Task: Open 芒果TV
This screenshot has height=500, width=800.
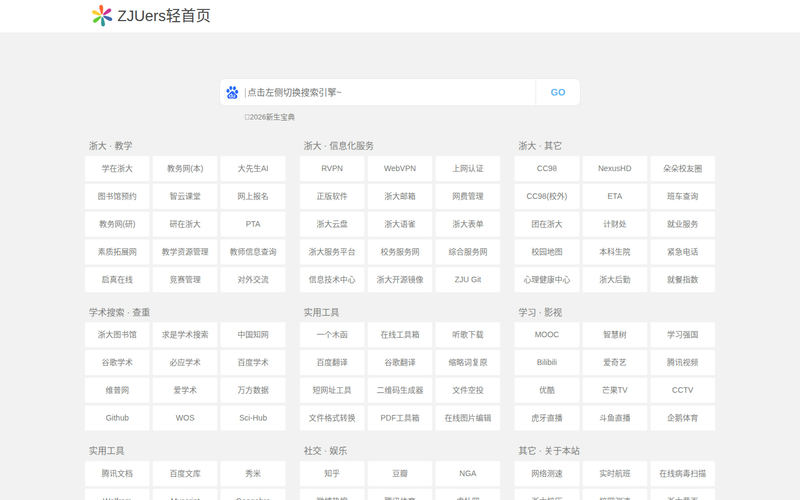Action: [615, 390]
